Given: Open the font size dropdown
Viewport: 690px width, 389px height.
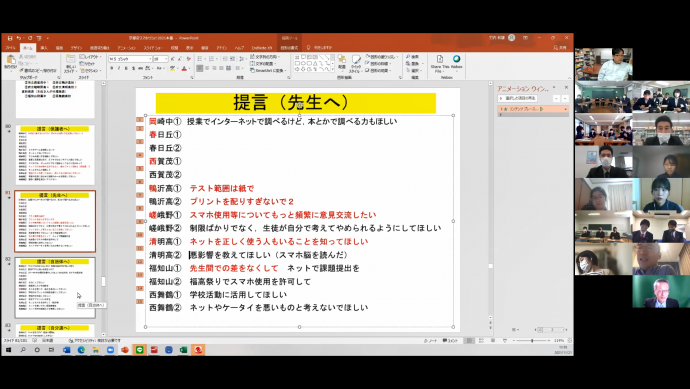Looking at the screenshot, I should point(166,59).
